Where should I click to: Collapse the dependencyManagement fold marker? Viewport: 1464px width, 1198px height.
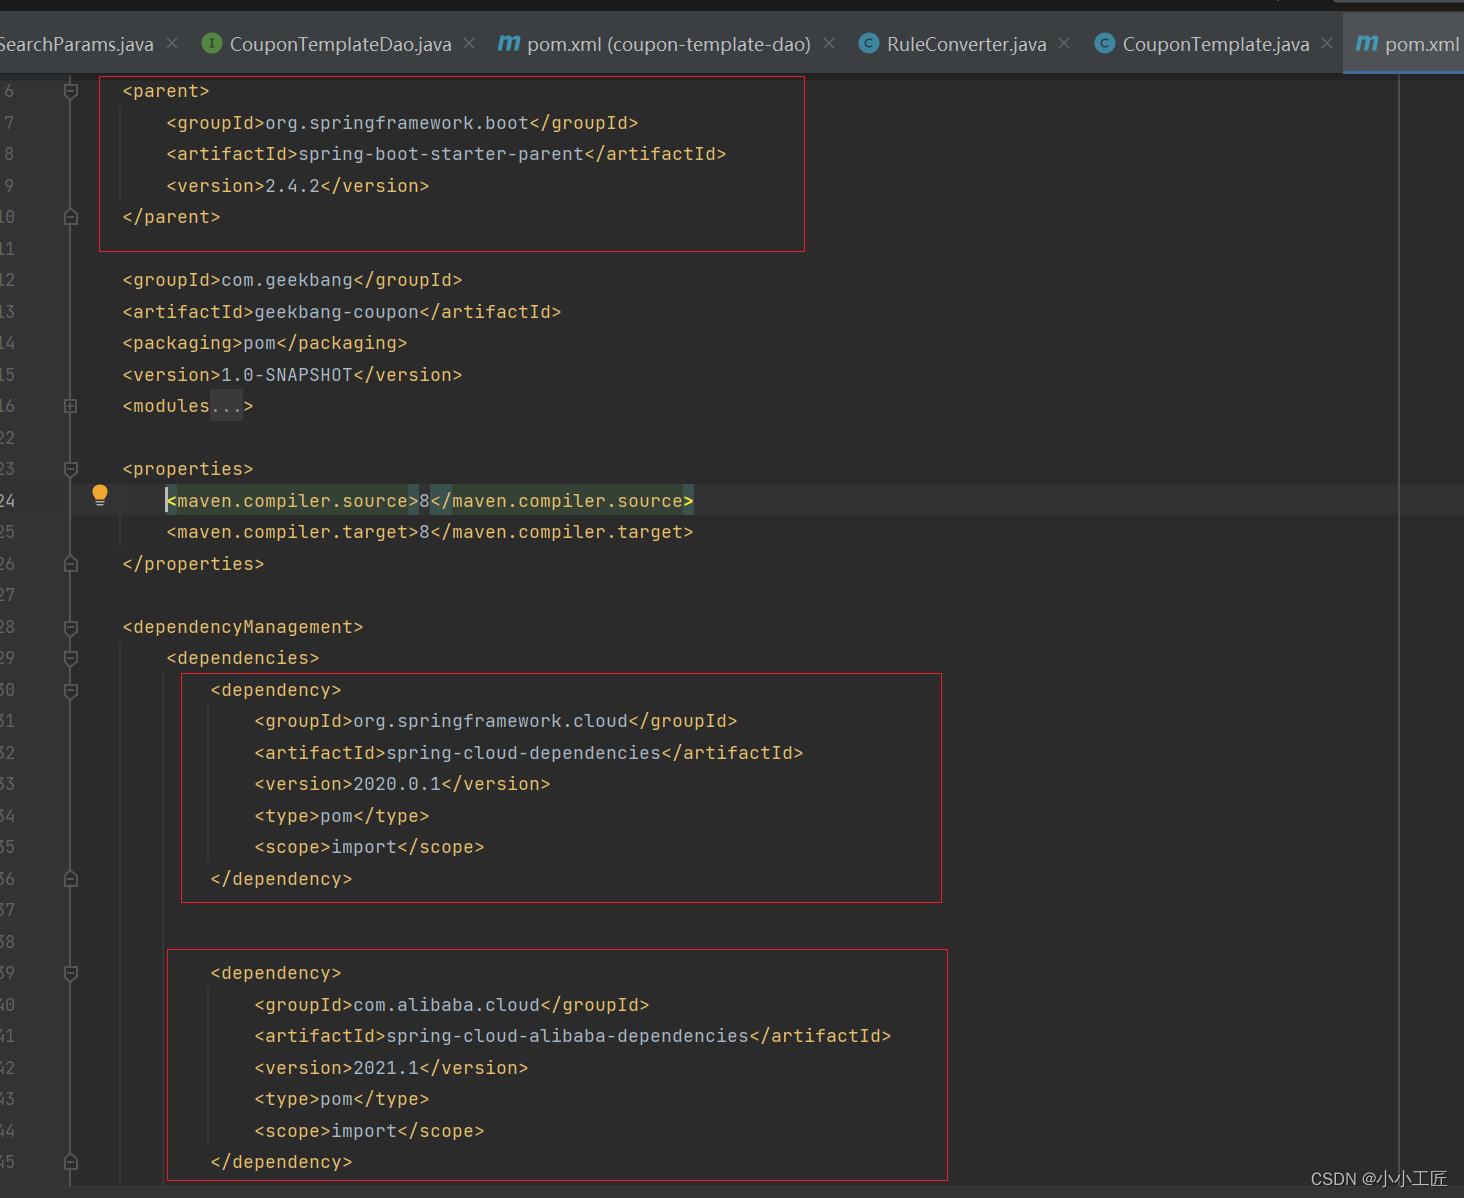(71, 627)
